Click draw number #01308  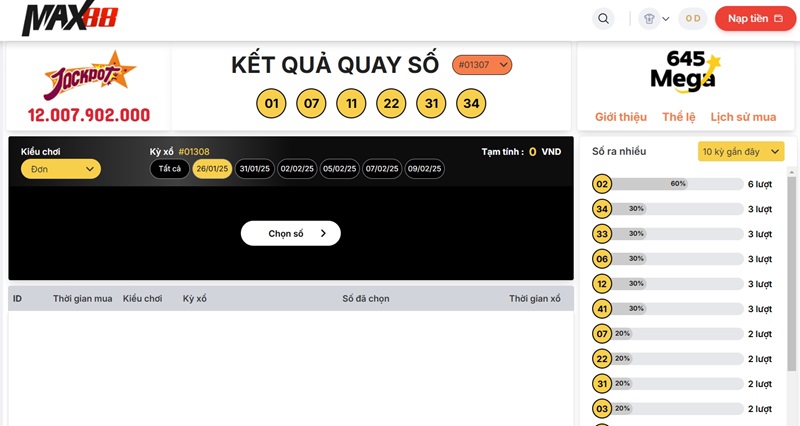point(194,152)
